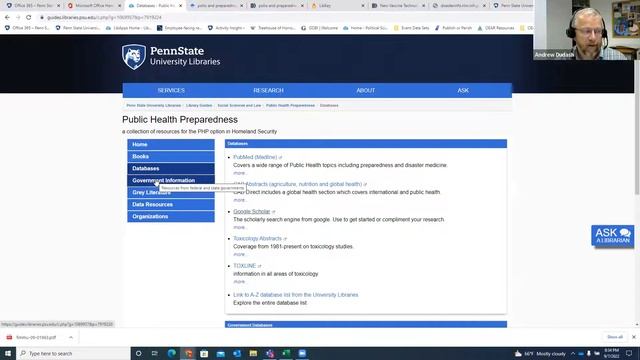Open File Explorer from the taskbar
Image resolution: width=640 pixels, height=360 pixels.
click(x=253, y=353)
